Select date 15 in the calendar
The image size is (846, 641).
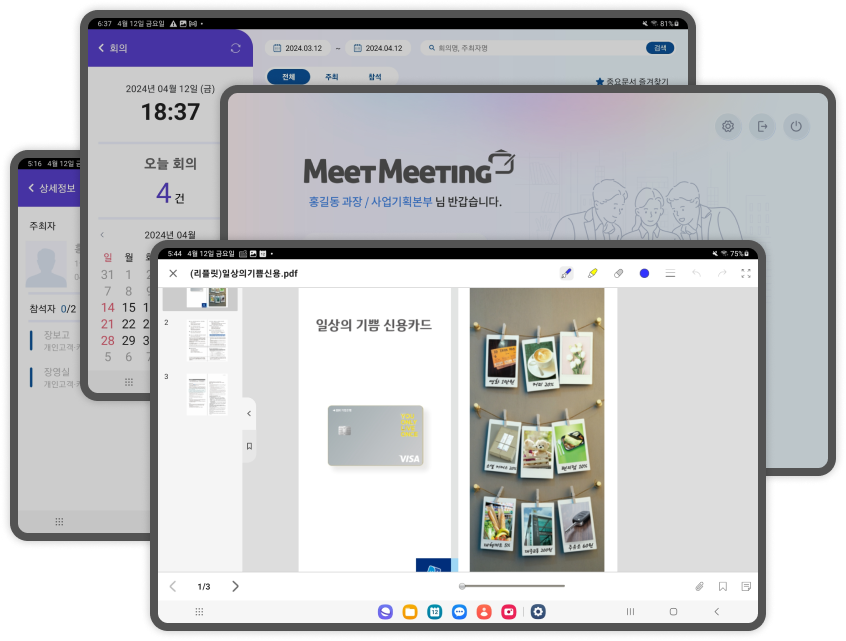click(x=128, y=308)
